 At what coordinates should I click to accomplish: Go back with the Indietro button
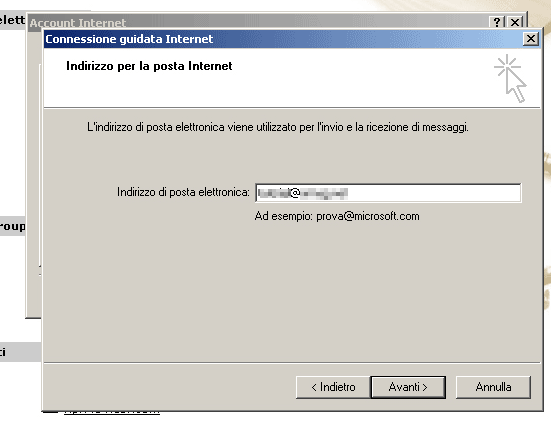pyautogui.click(x=333, y=387)
